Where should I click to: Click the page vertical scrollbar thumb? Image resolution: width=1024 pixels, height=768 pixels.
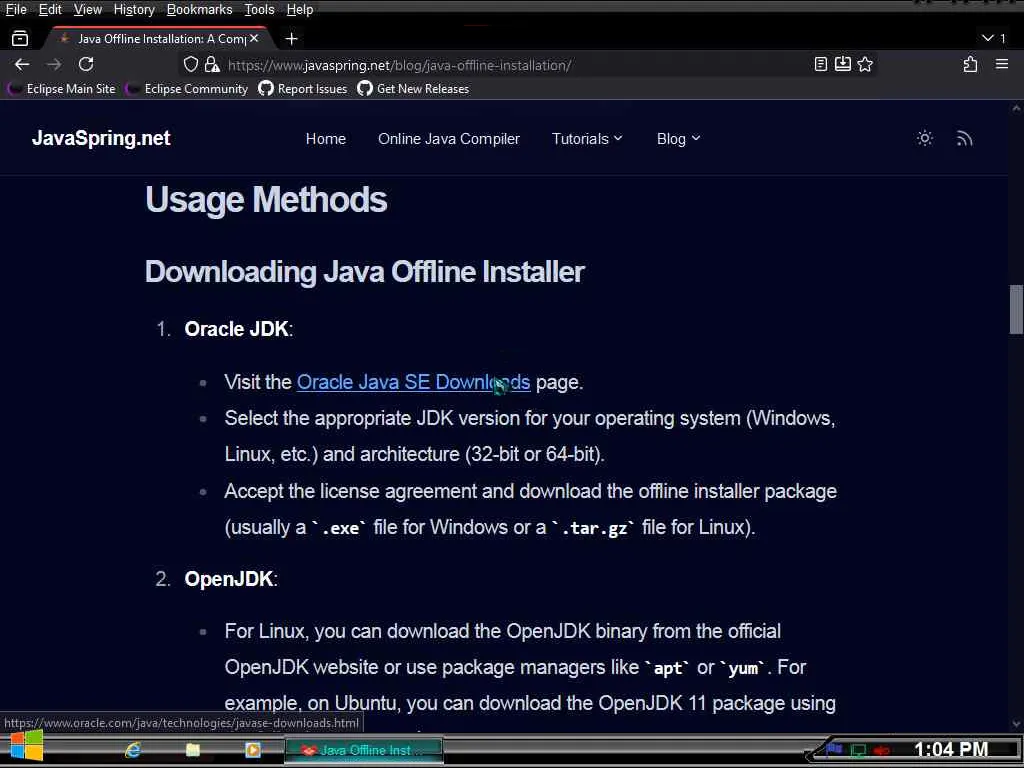coord(1016,310)
